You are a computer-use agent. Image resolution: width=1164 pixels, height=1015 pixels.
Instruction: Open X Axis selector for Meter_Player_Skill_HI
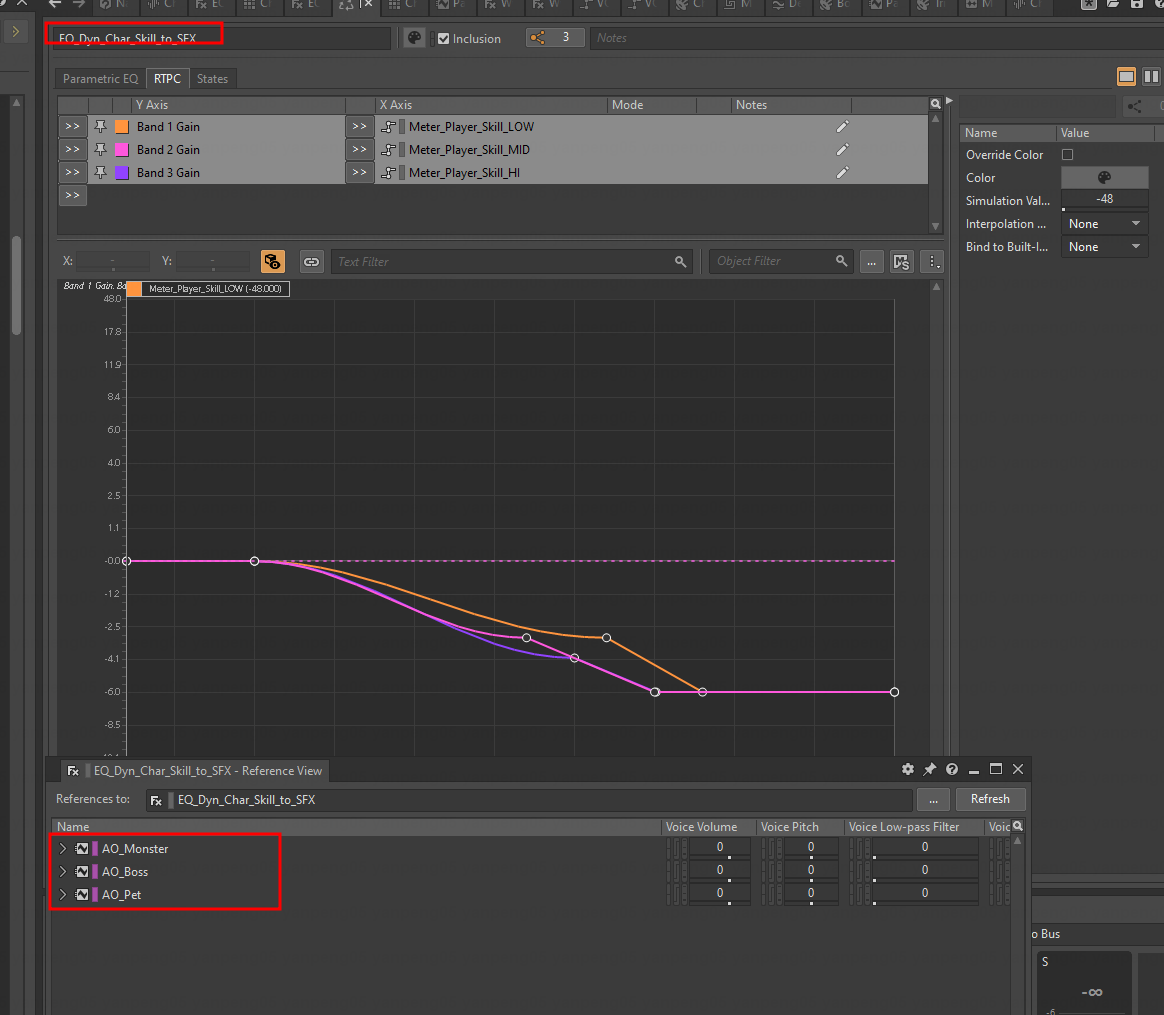(359, 173)
